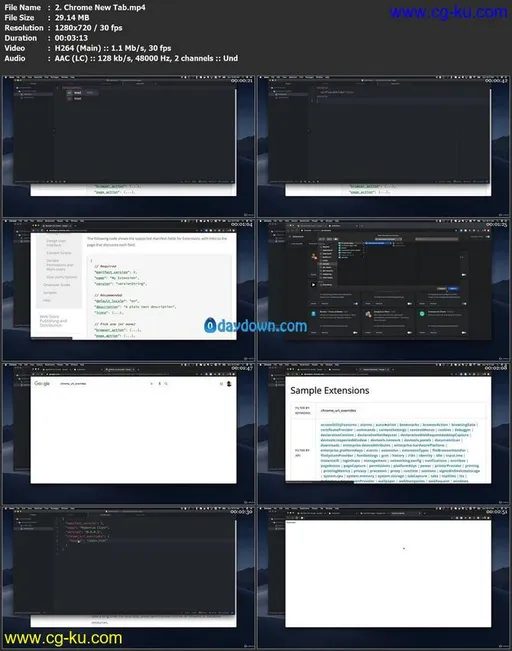Click the '// Required' comment in manifest code

(x=105, y=266)
